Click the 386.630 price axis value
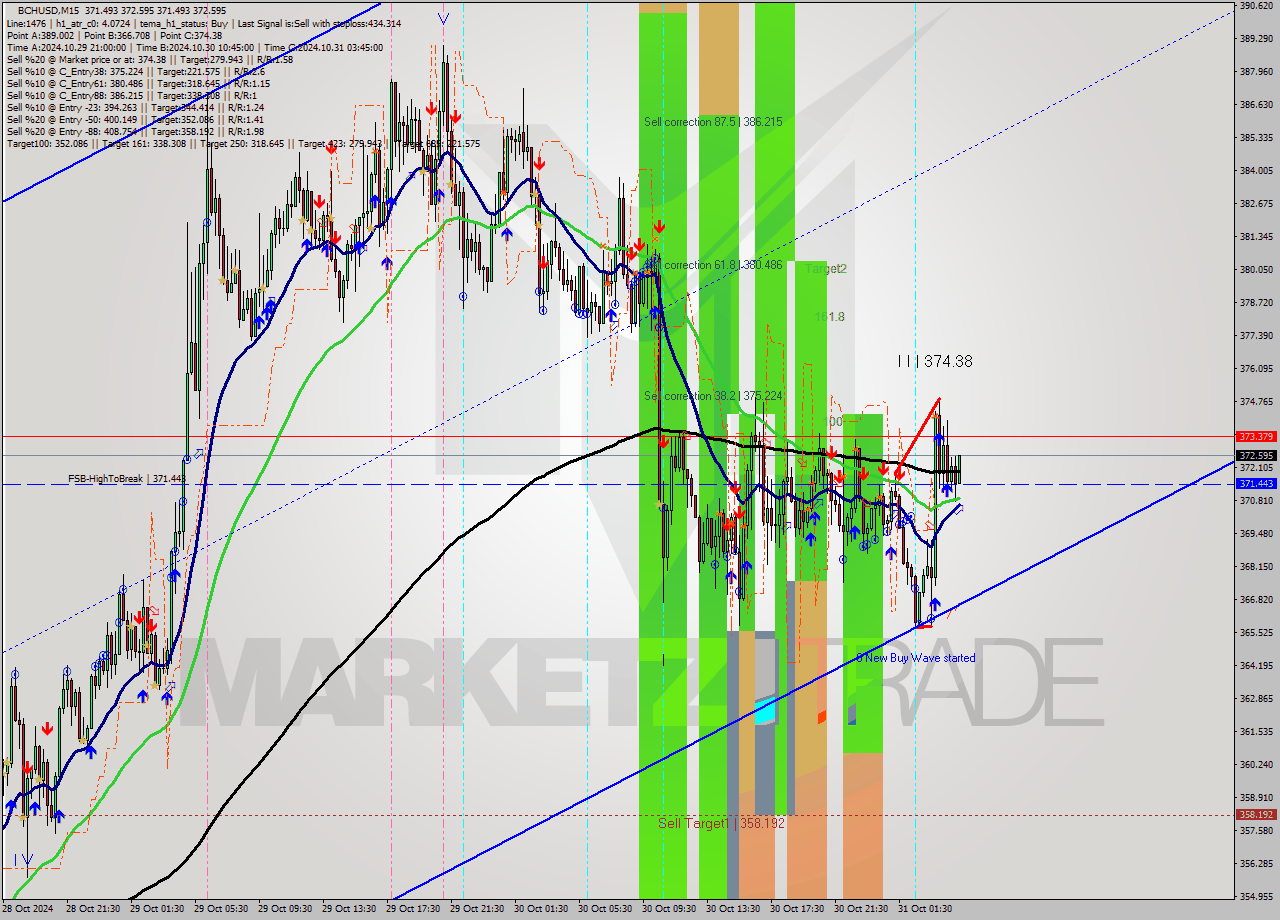This screenshot has height=920, width=1280. point(1256,104)
